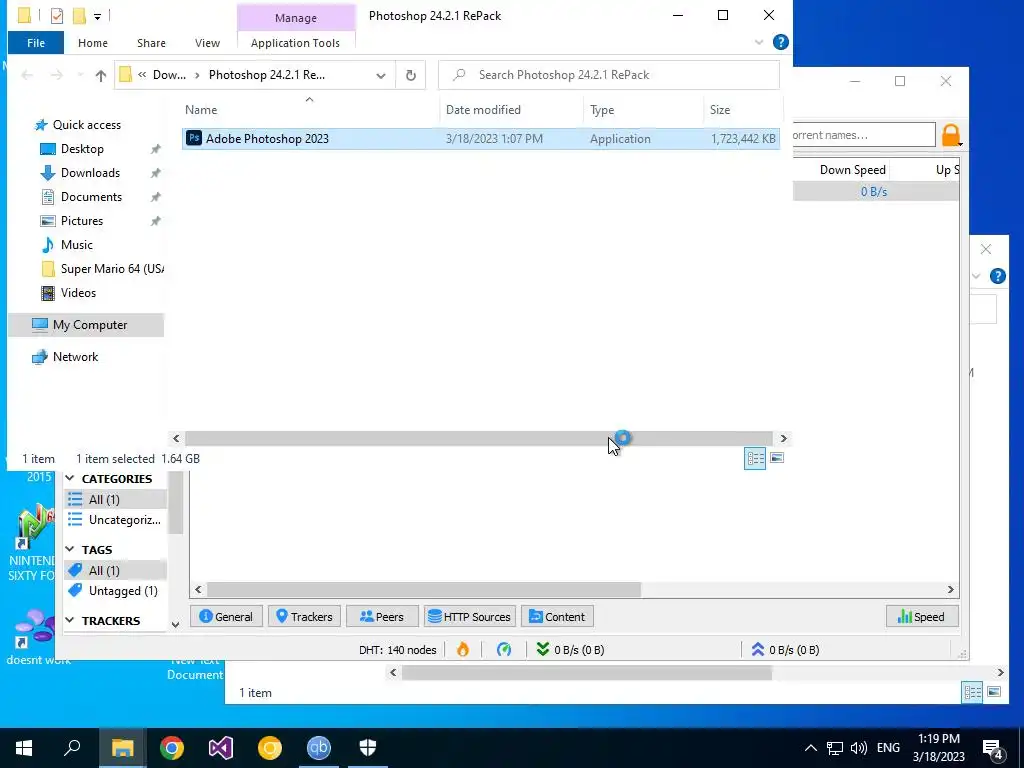Open qBittorrent from the taskbar

[x=319, y=748]
